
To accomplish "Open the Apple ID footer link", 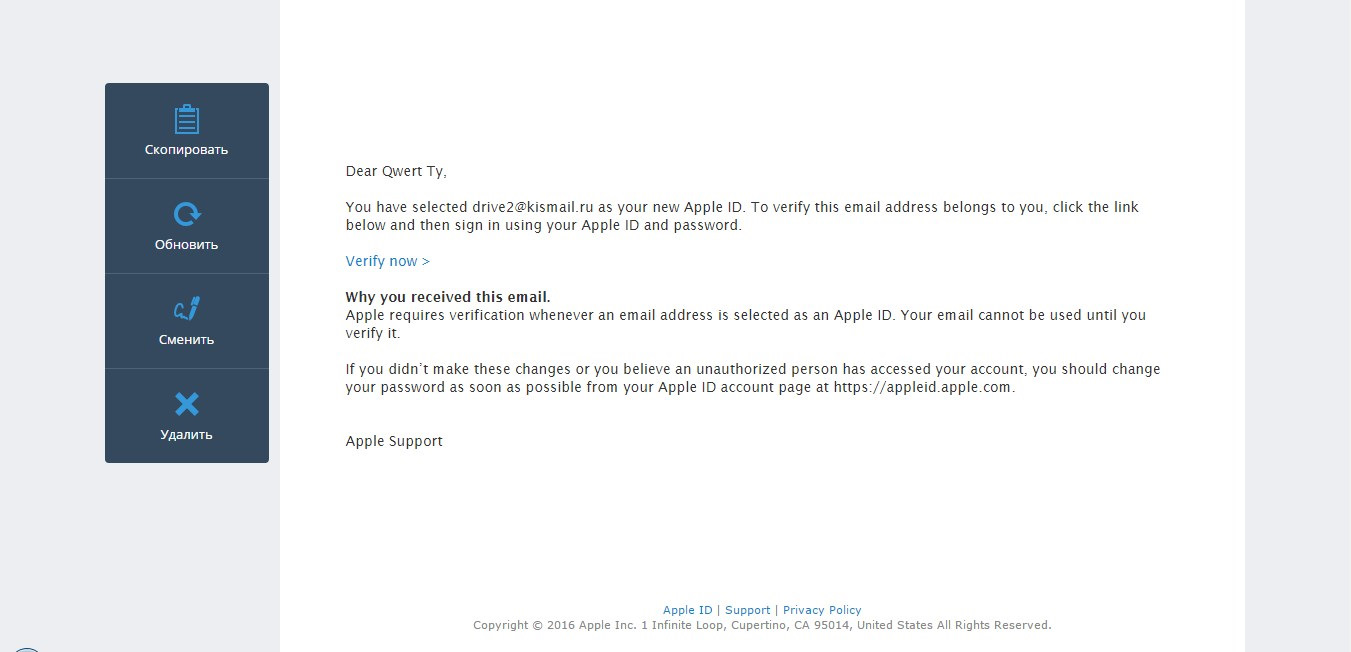I will (688, 610).
